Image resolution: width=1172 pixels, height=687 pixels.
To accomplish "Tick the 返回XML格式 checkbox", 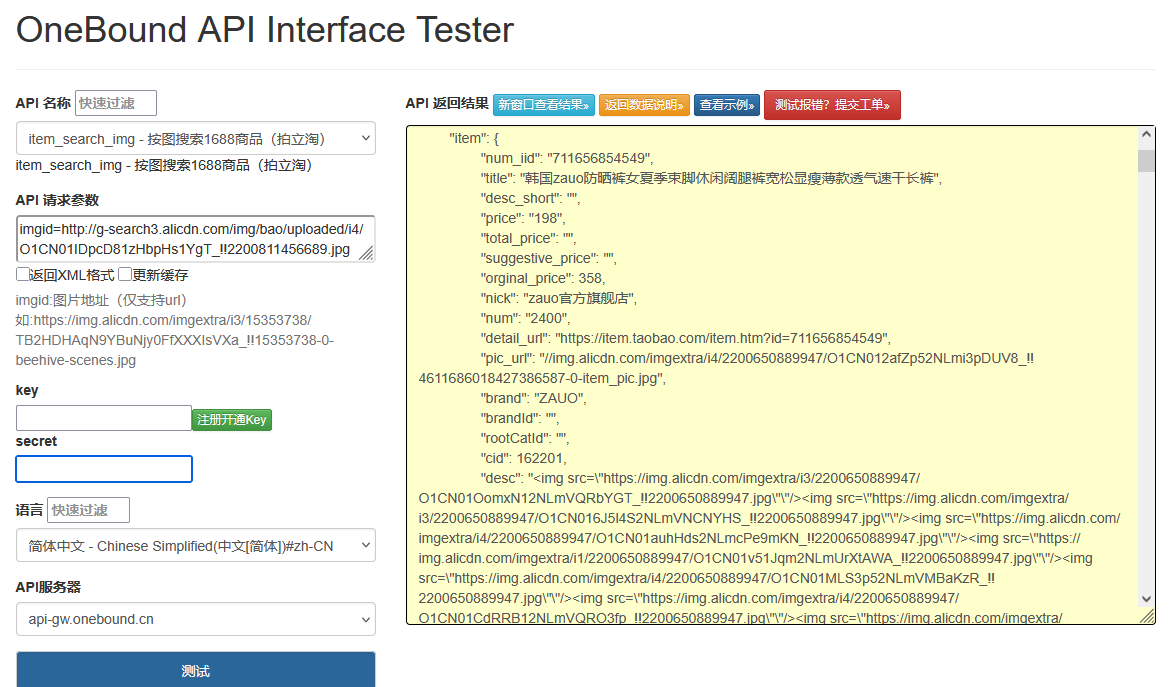I will [x=22, y=274].
